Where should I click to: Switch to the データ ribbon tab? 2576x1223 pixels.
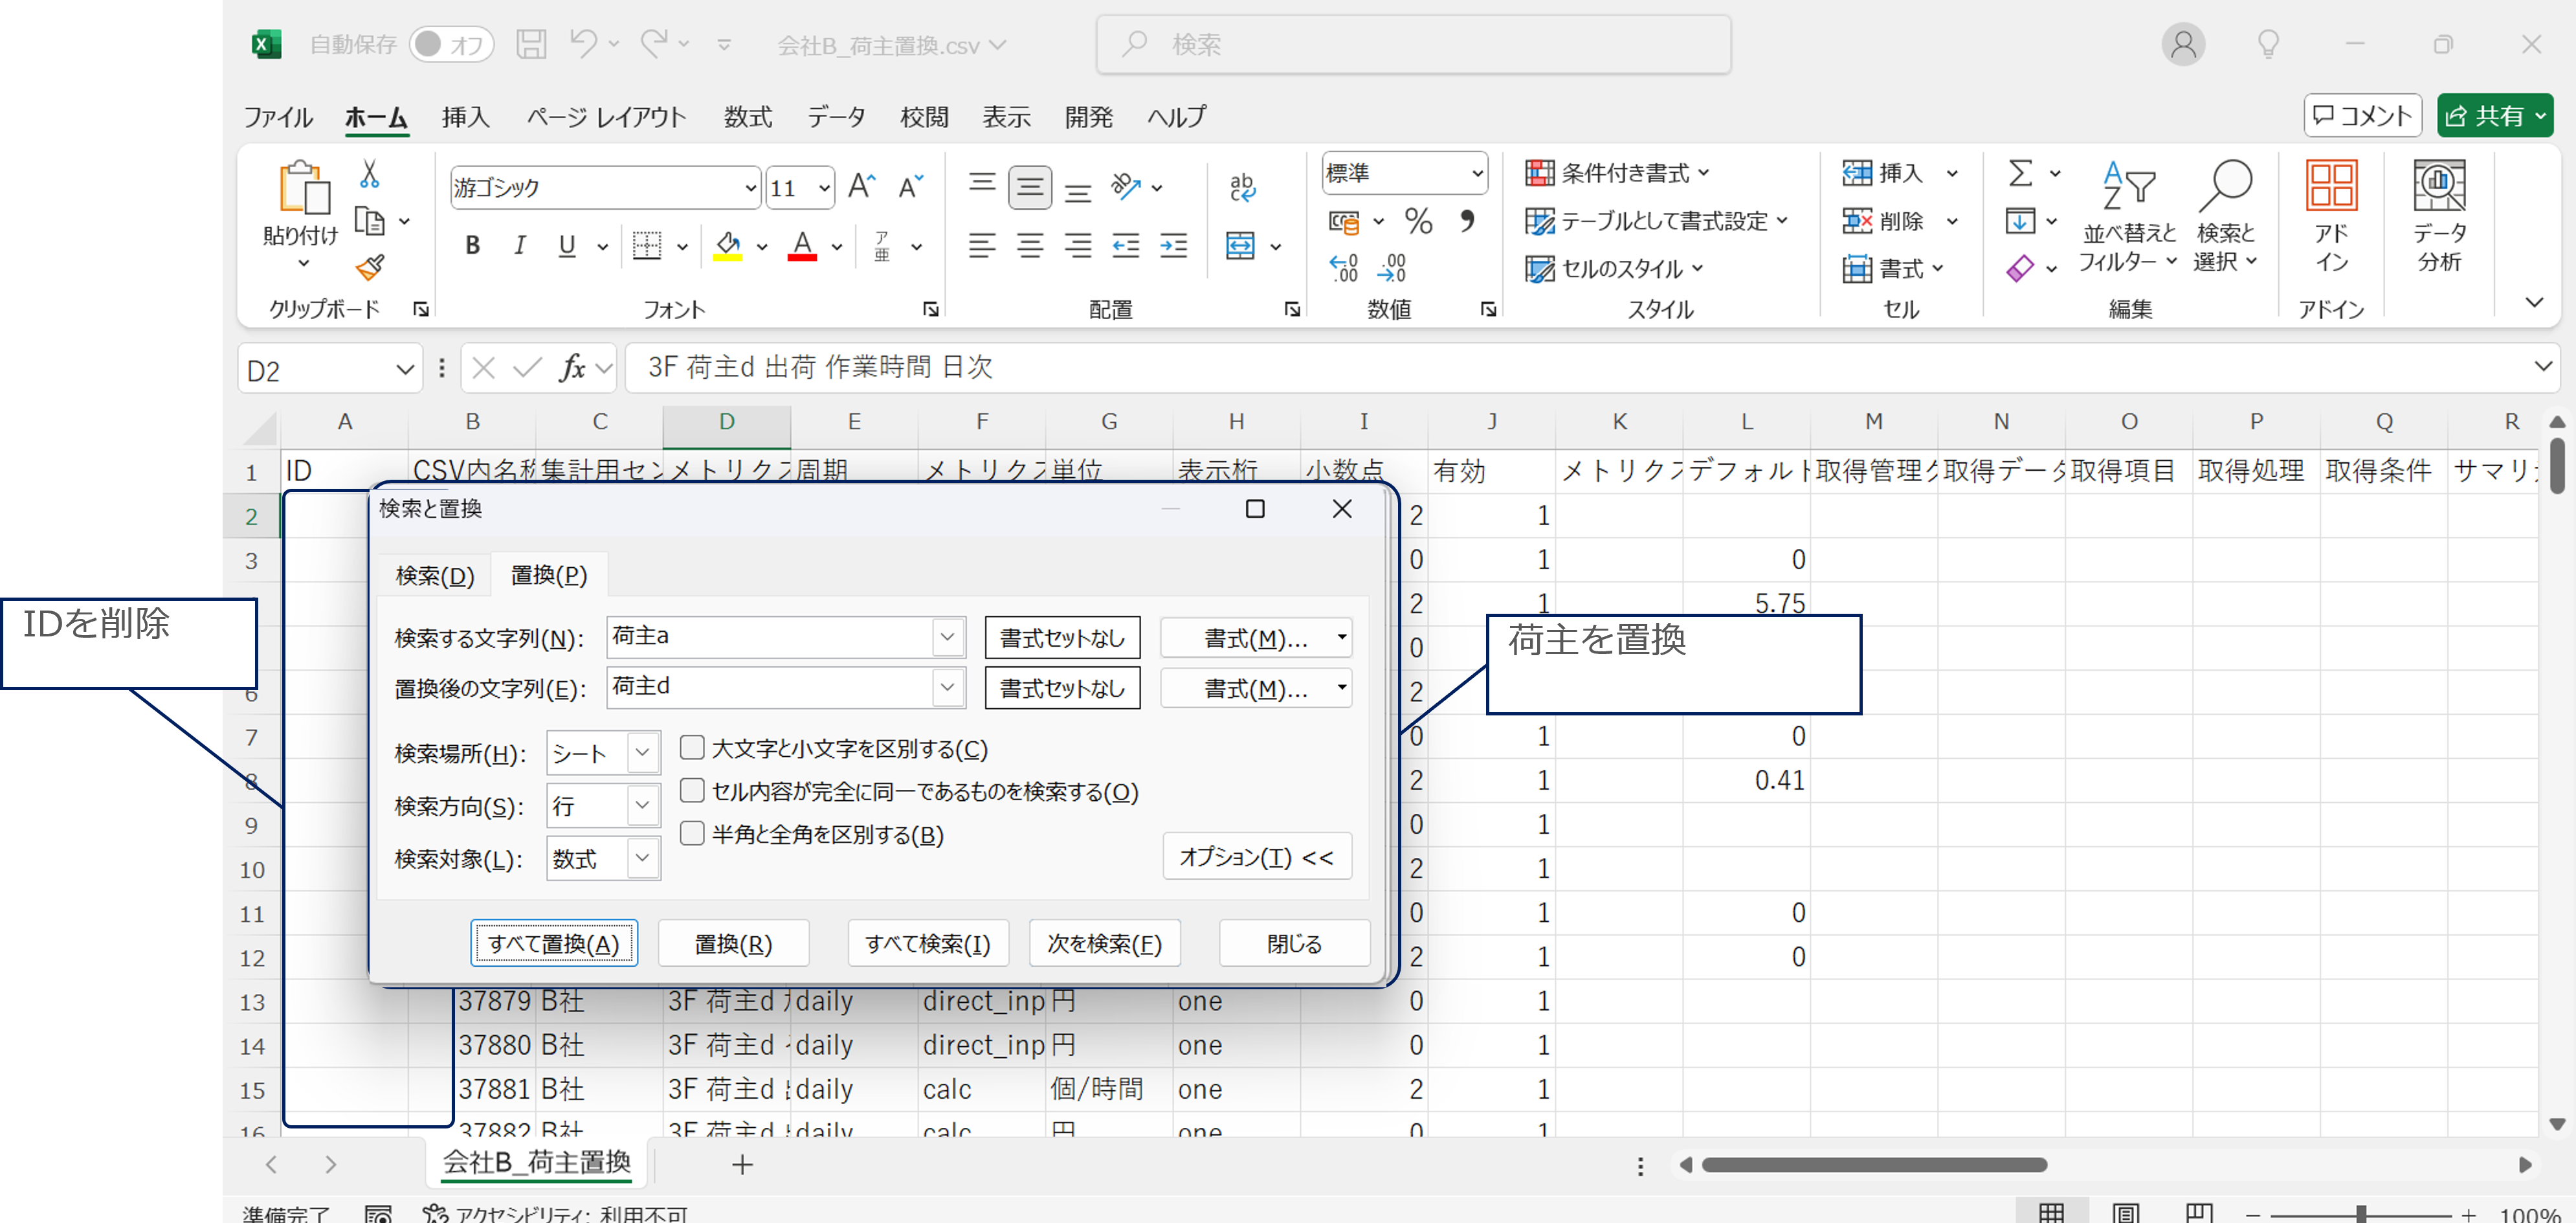[836, 117]
